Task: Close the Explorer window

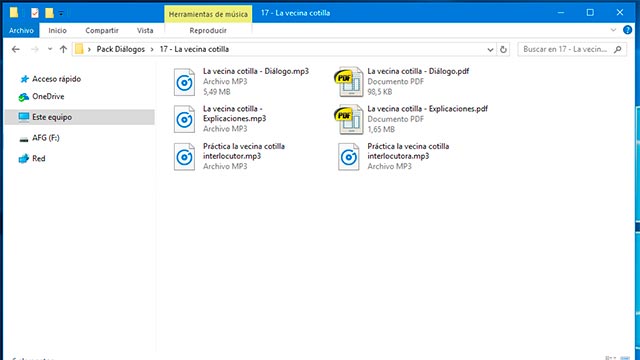Action: click(x=620, y=13)
